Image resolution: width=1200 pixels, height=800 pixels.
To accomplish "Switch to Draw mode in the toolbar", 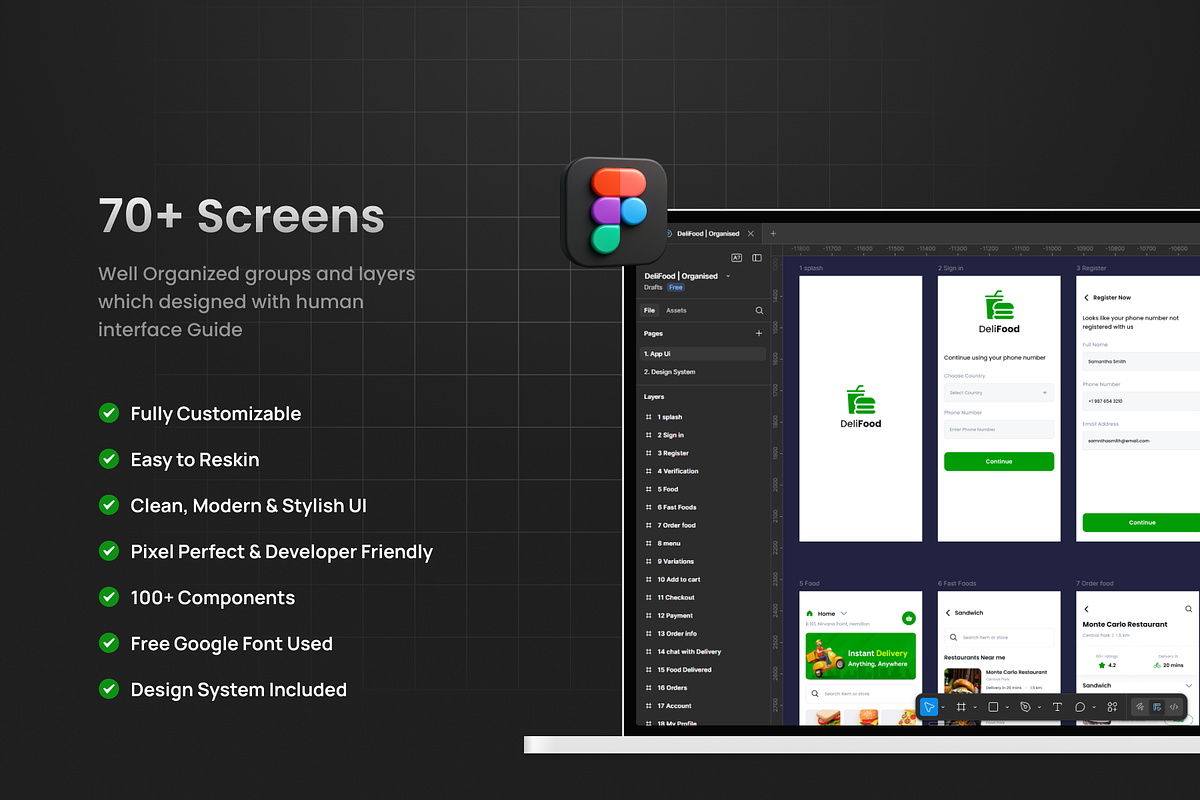I will coord(1139,707).
